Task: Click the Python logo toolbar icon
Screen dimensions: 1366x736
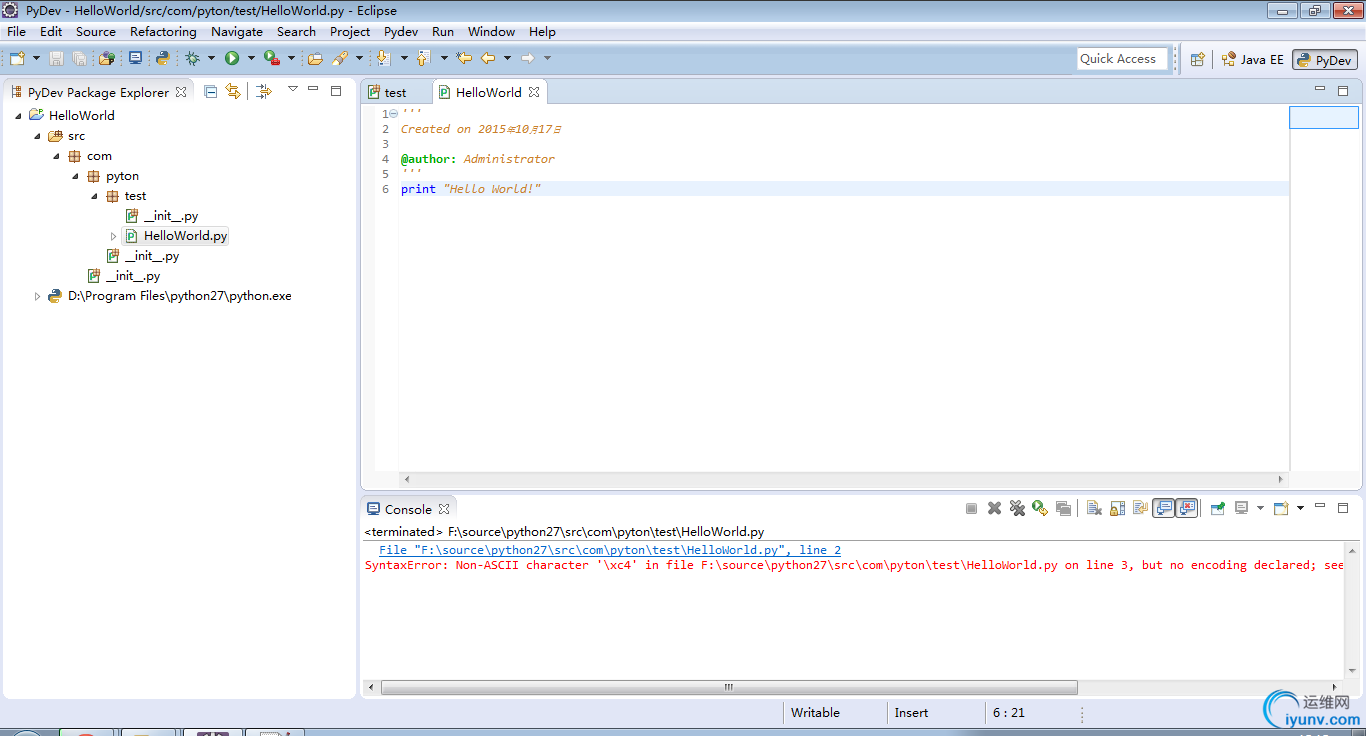Action: [x=162, y=58]
